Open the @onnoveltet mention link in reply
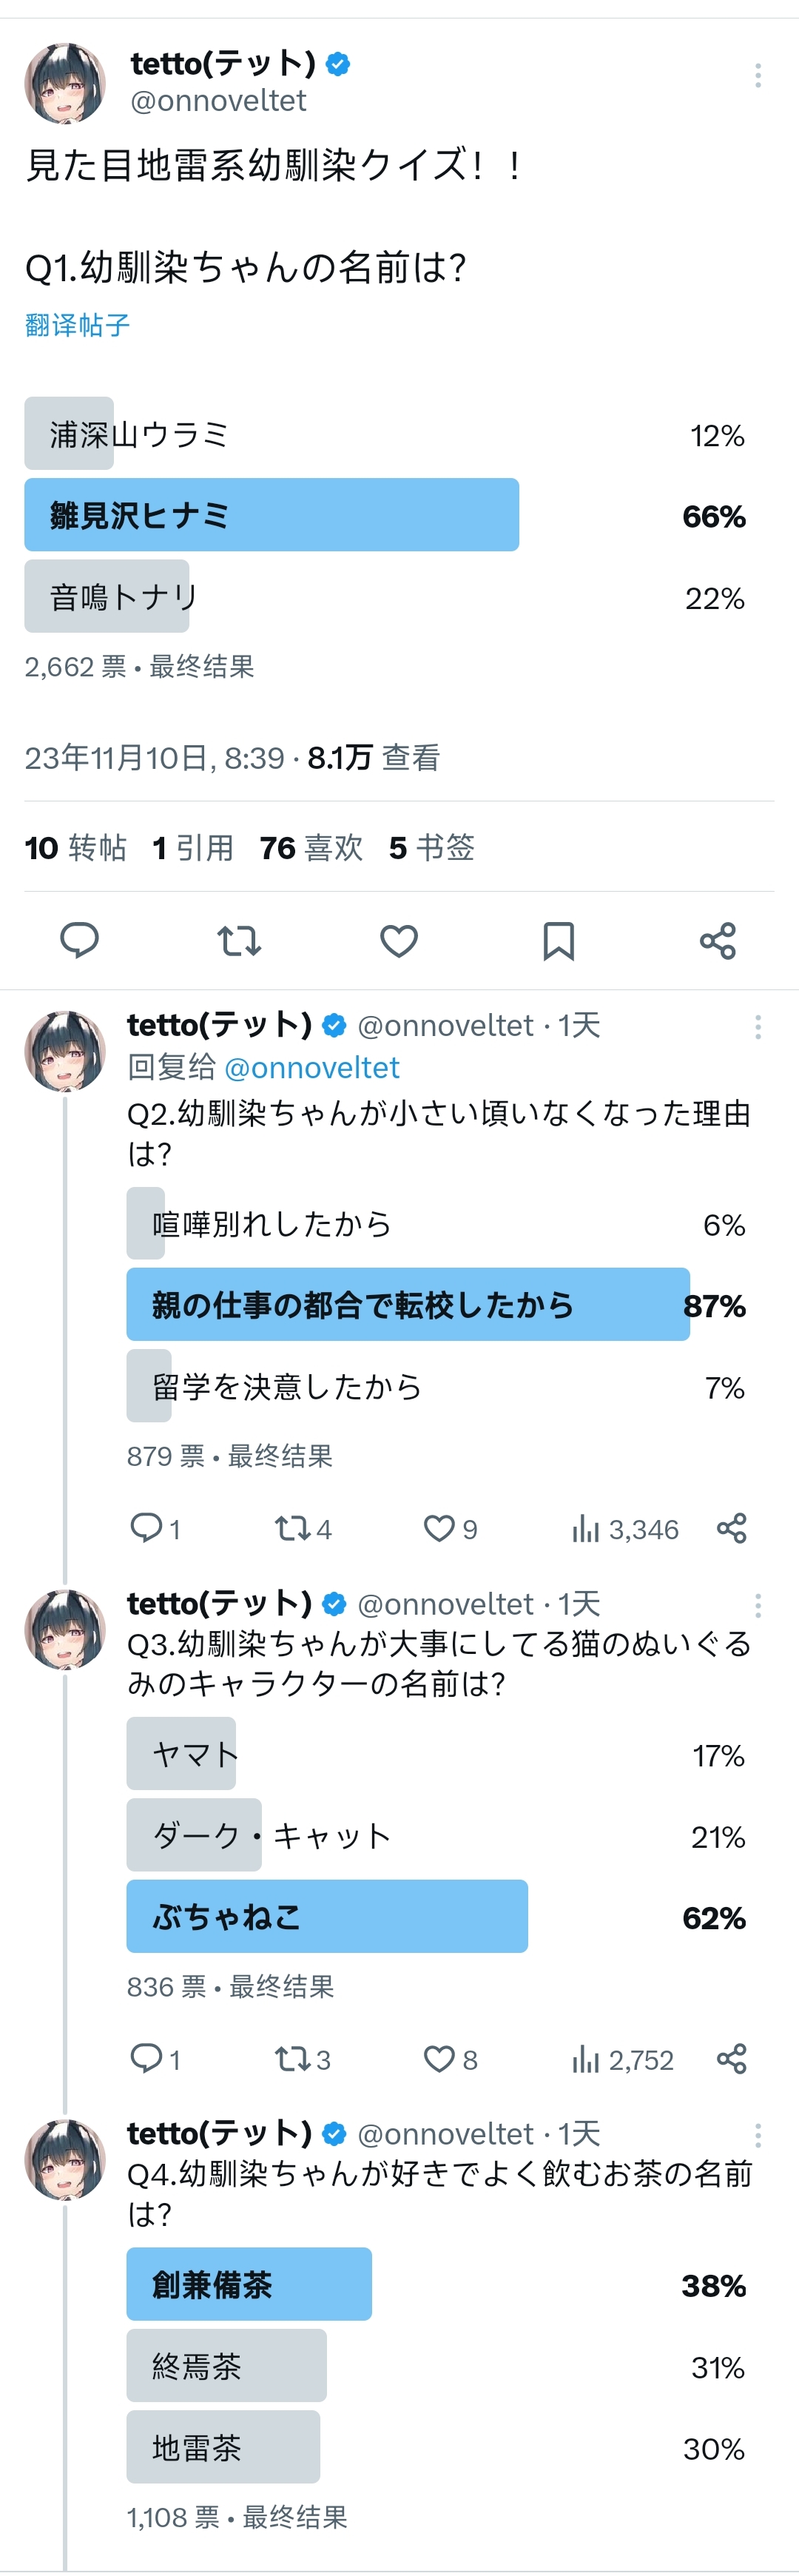 [x=312, y=1067]
